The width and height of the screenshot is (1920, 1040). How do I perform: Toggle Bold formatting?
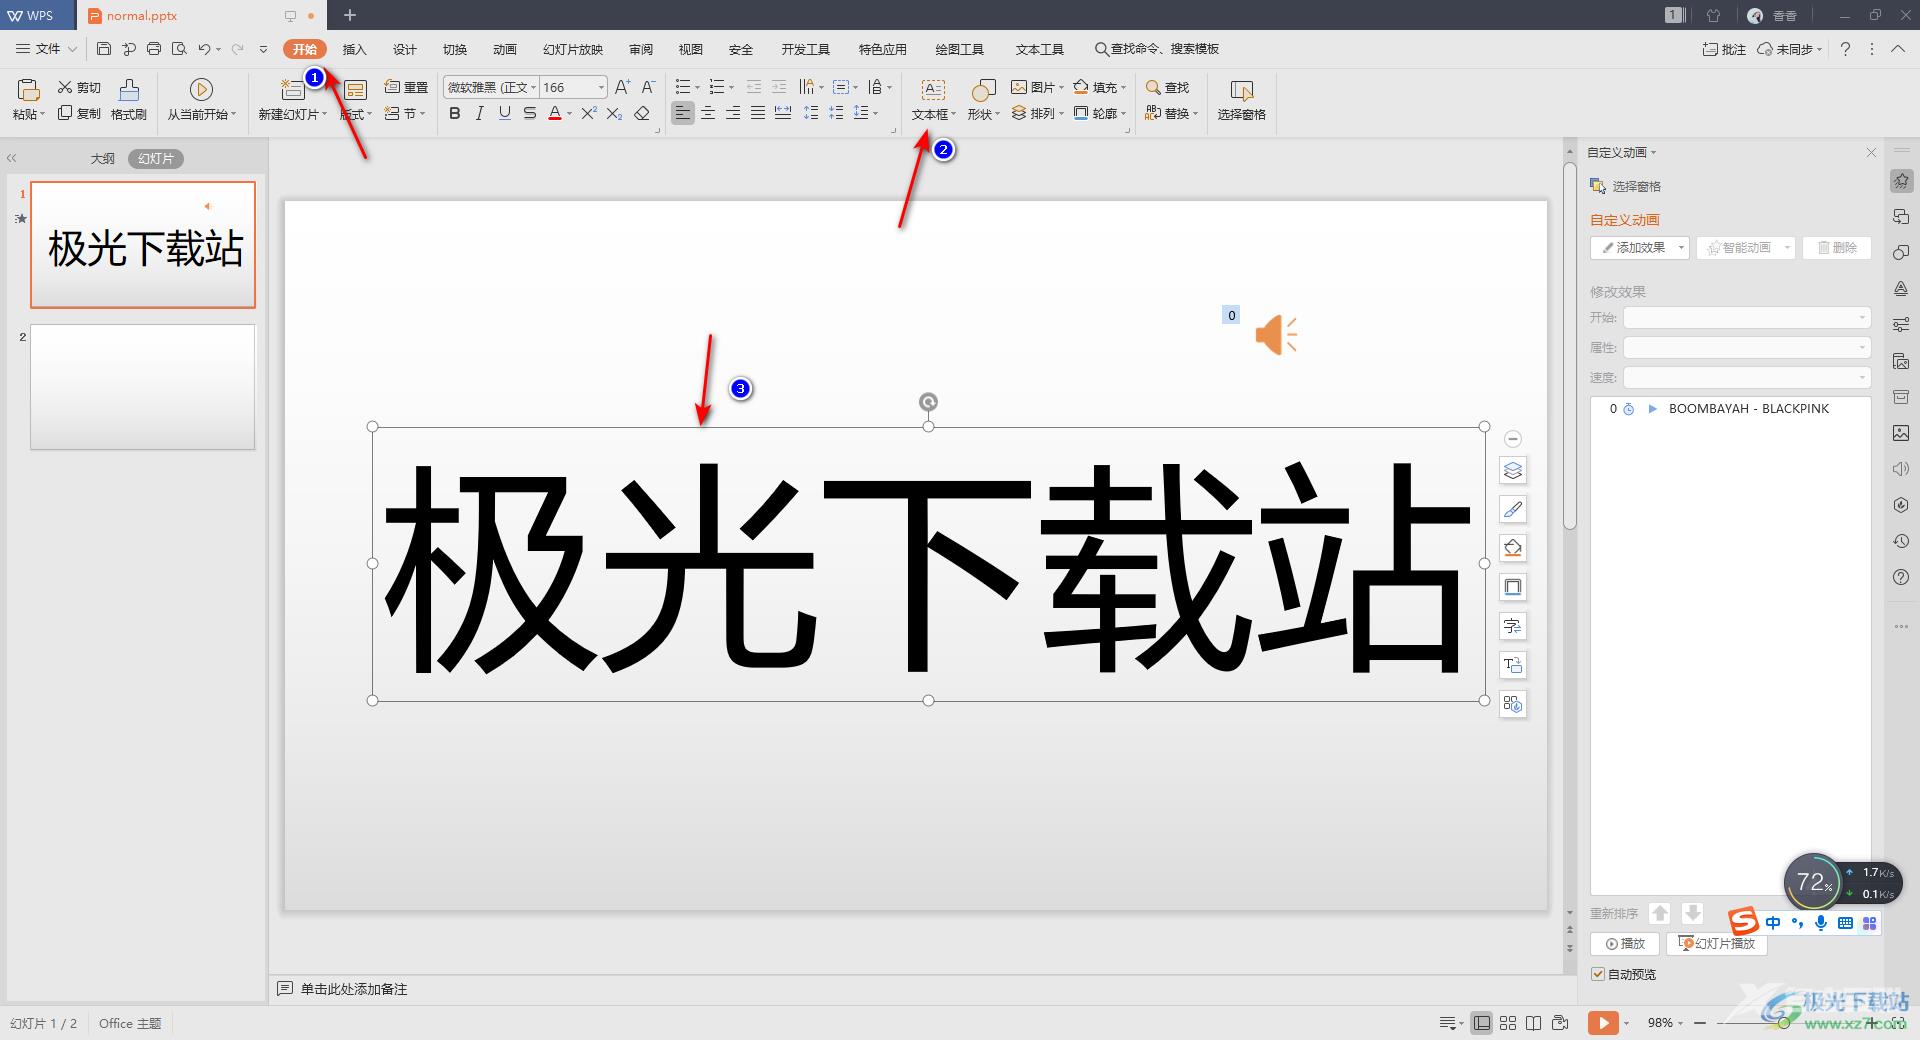point(455,113)
